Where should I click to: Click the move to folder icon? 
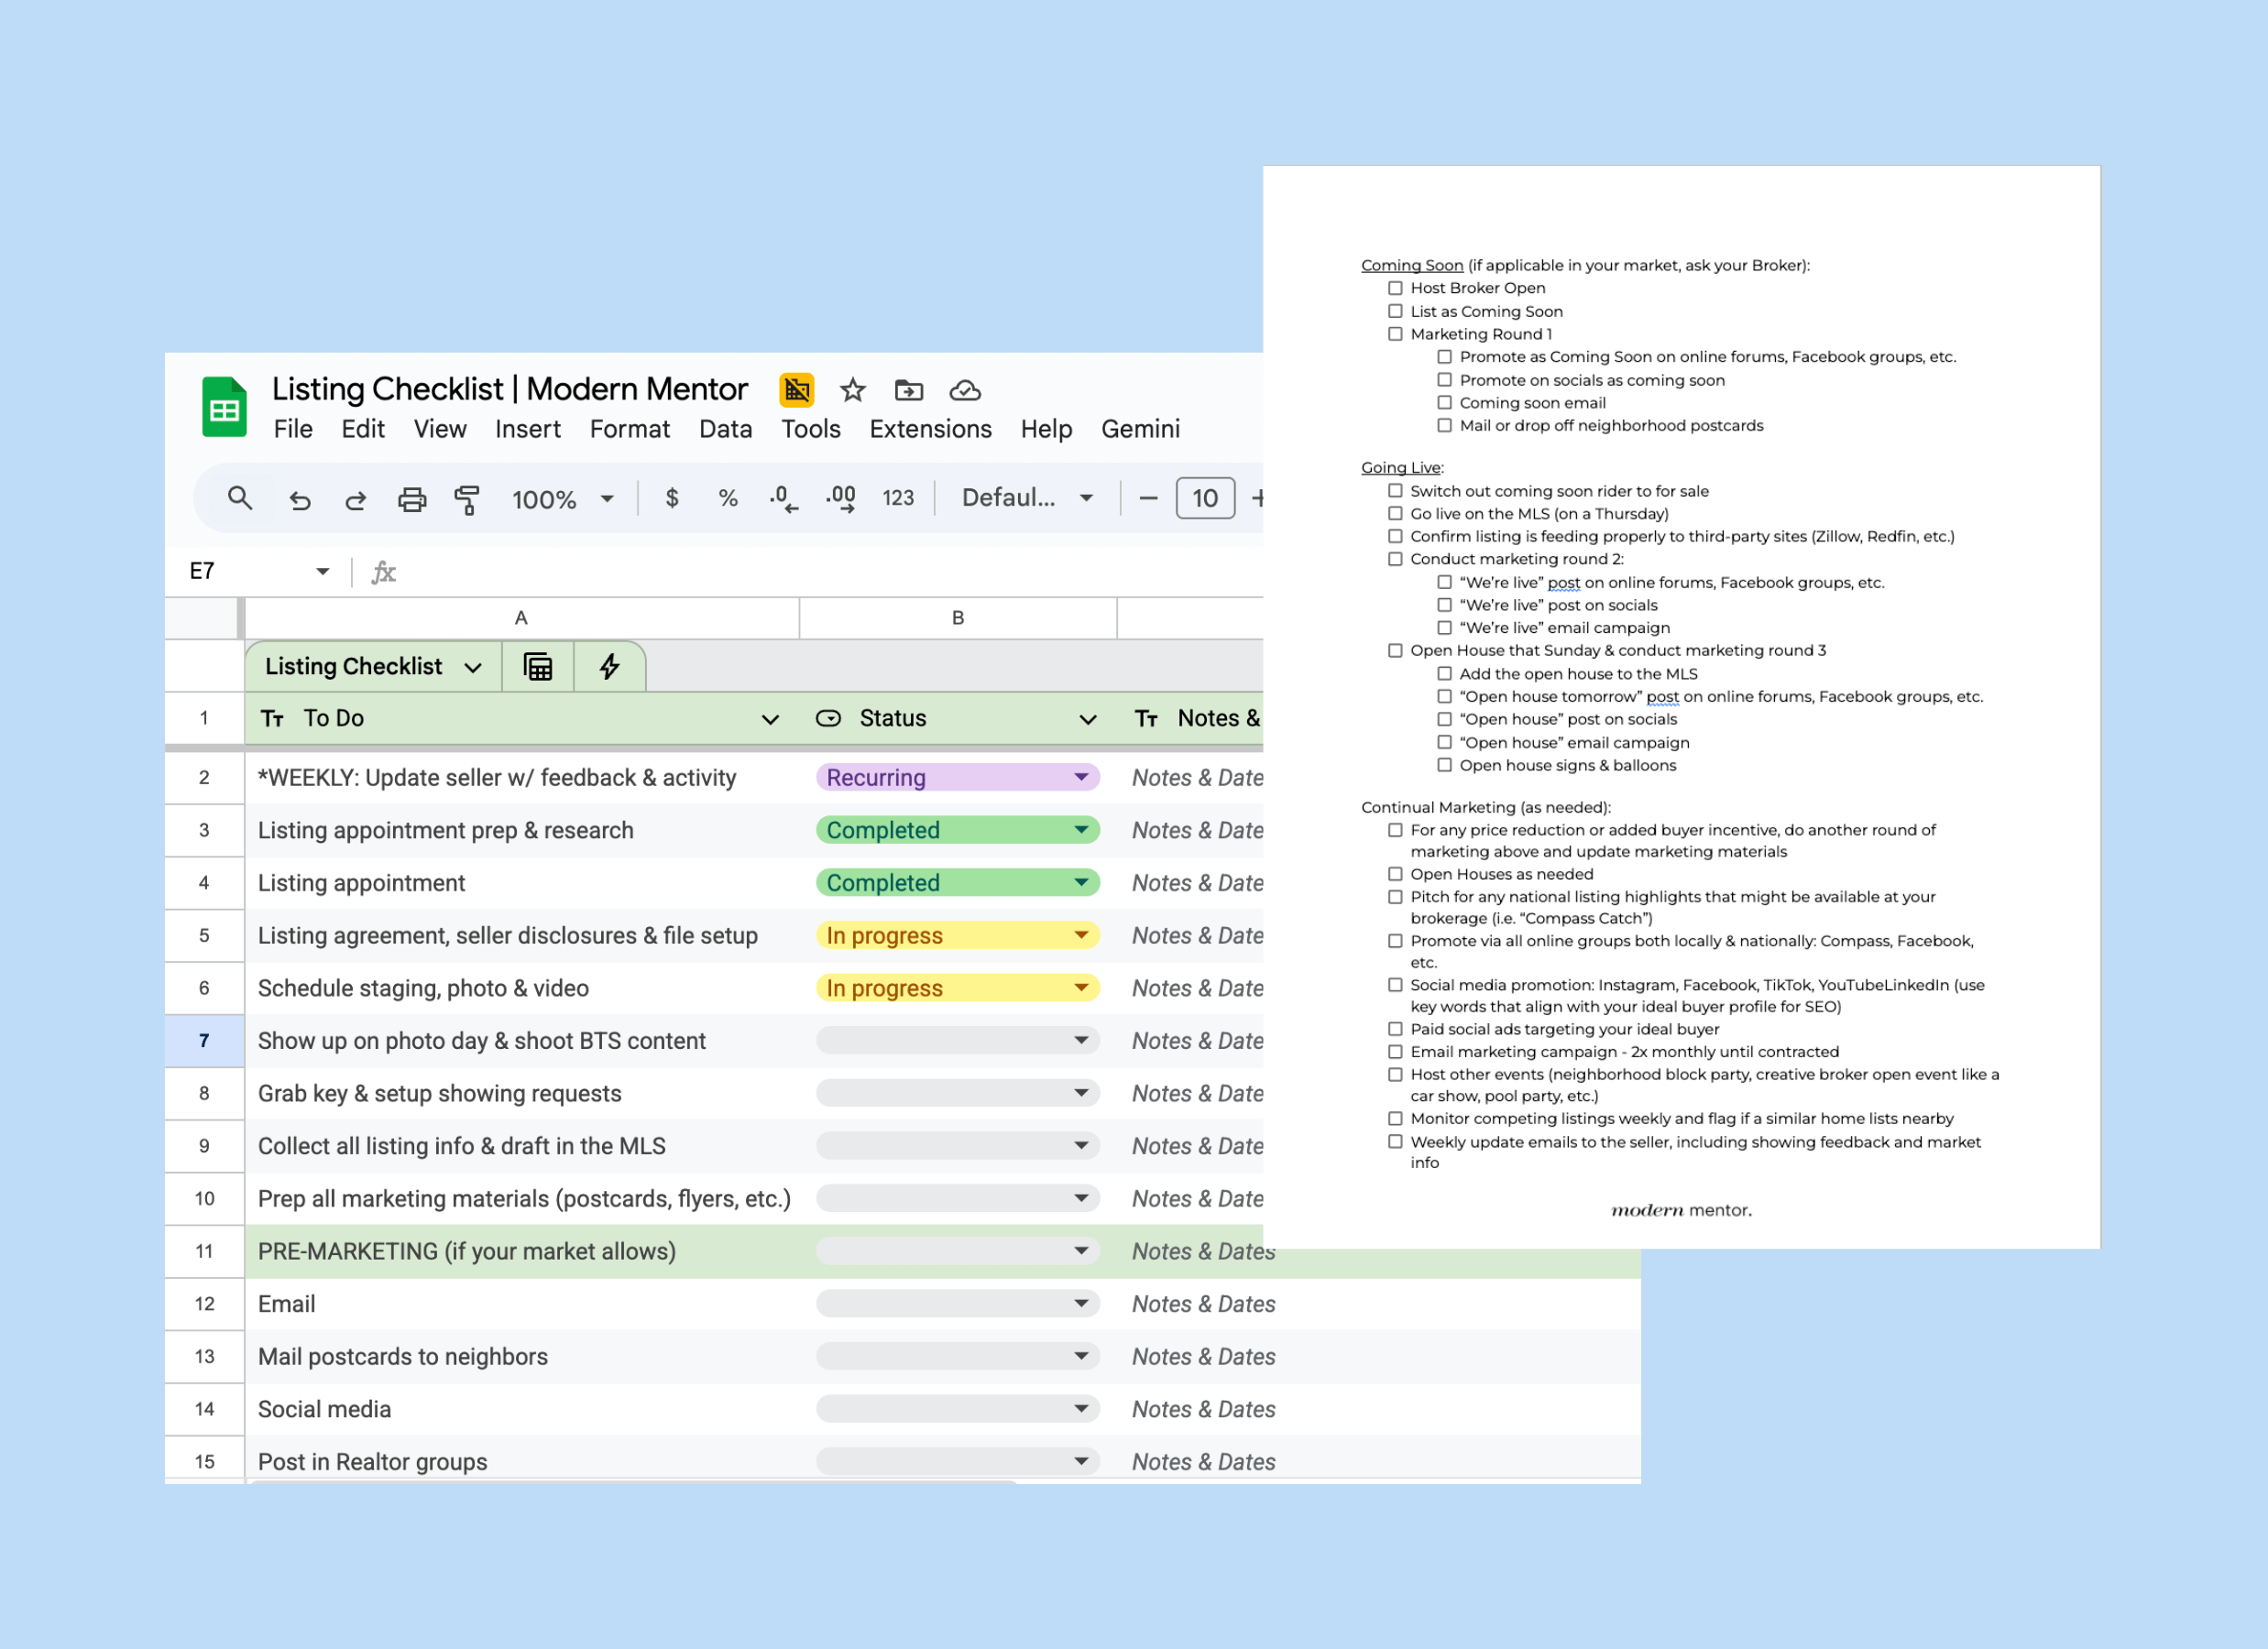[x=908, y=390]
